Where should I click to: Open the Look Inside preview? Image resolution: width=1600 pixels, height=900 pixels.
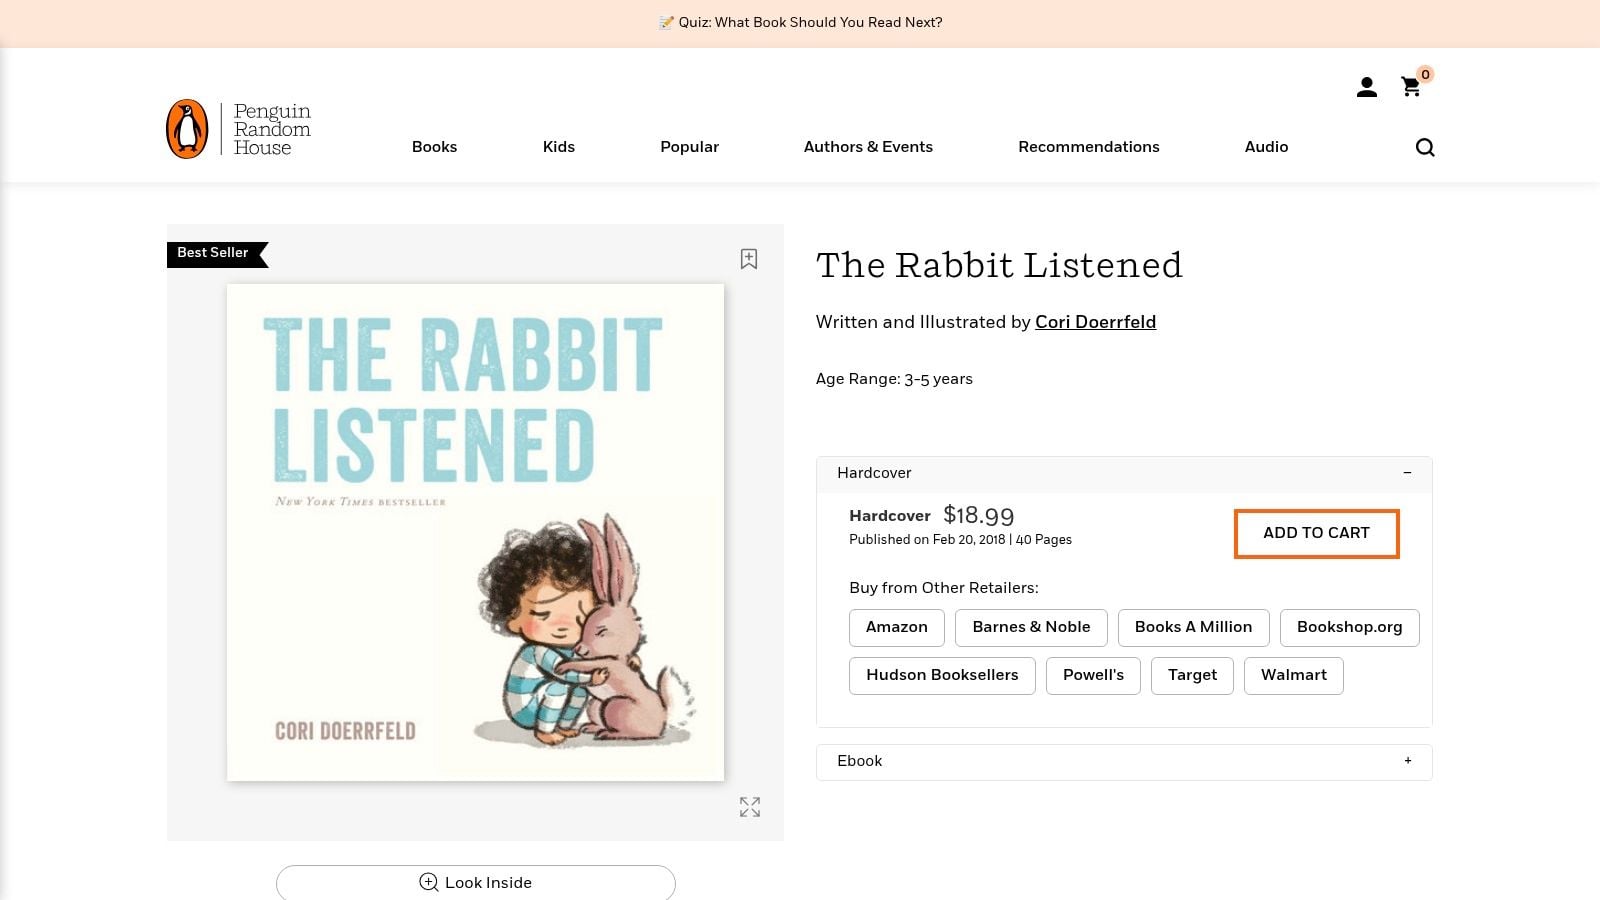pyautogui.click(x=476, y=883)
